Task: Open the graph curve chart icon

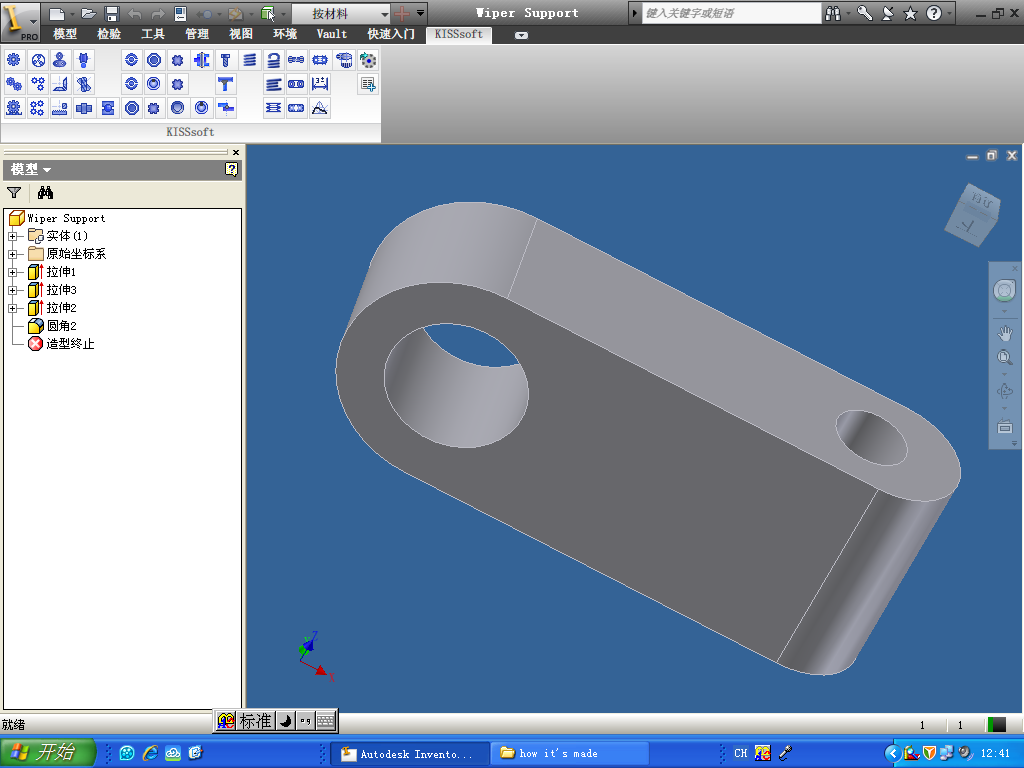Action: 320,108
